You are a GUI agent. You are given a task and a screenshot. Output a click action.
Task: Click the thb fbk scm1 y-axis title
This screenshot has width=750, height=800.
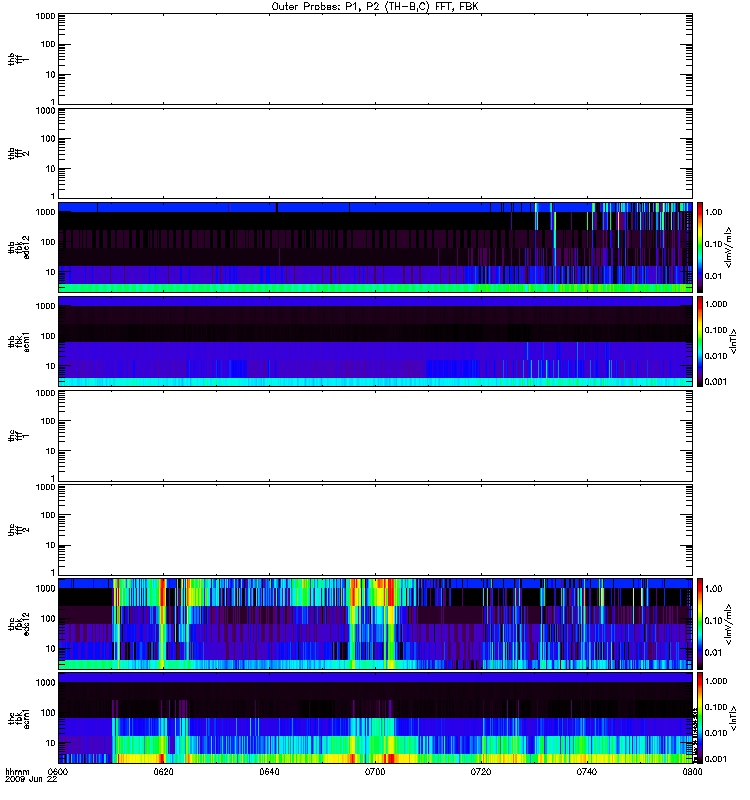click(19, 341)
